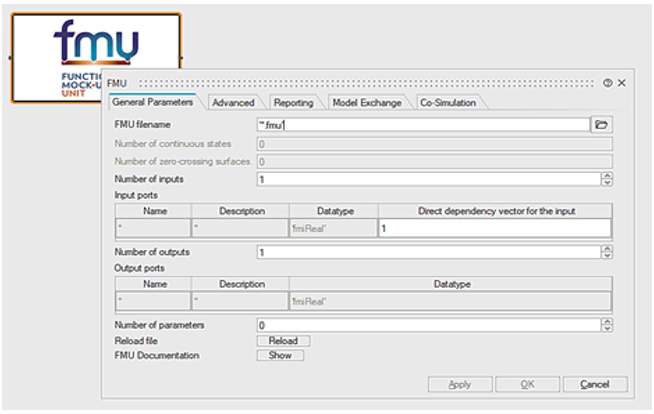Go to the Co-Simulation tab
This screenshot has width=654, height=414.
pyautogui.click(x=447, y=103)
